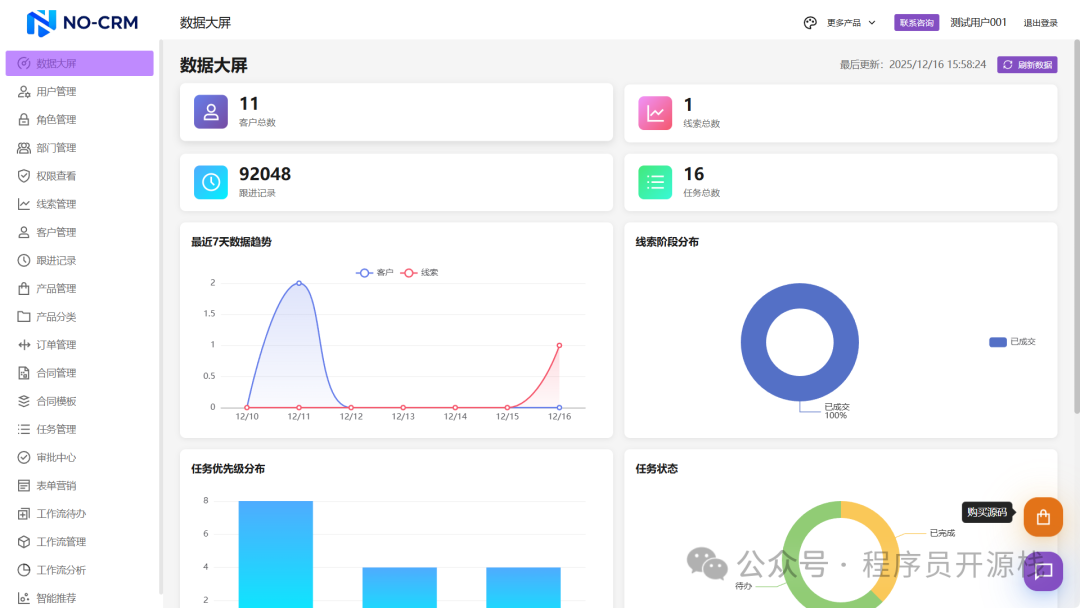Select 数据大屏 in the sidebar

(x=79, y=63)
